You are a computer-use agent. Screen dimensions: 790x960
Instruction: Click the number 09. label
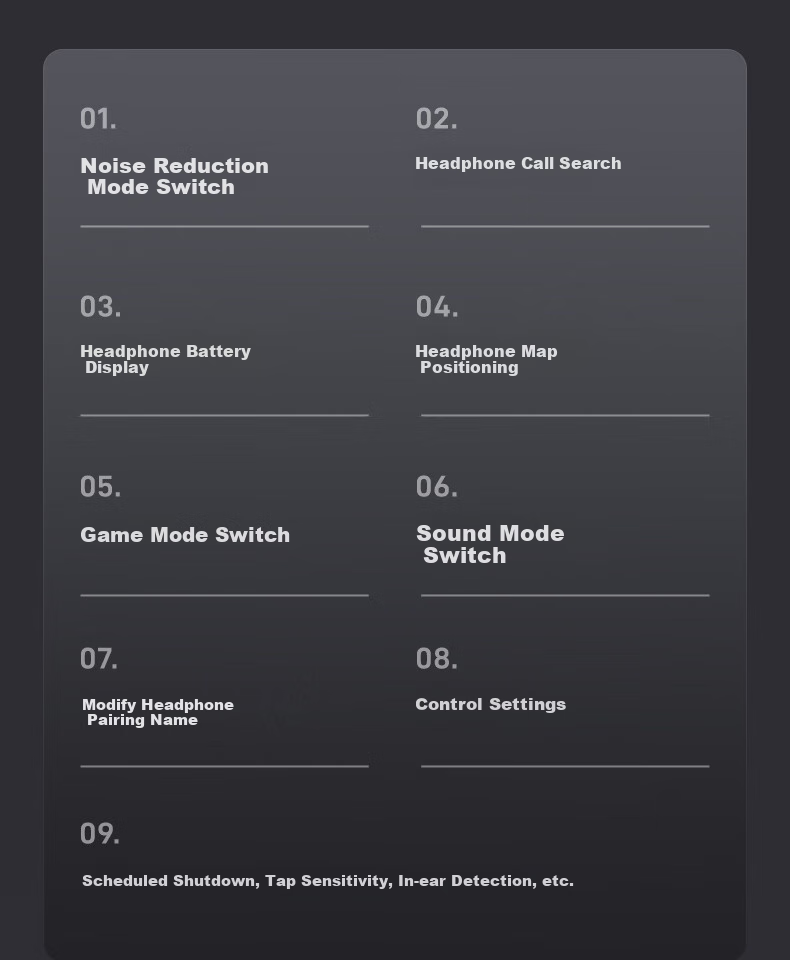(x=100, y=834)
